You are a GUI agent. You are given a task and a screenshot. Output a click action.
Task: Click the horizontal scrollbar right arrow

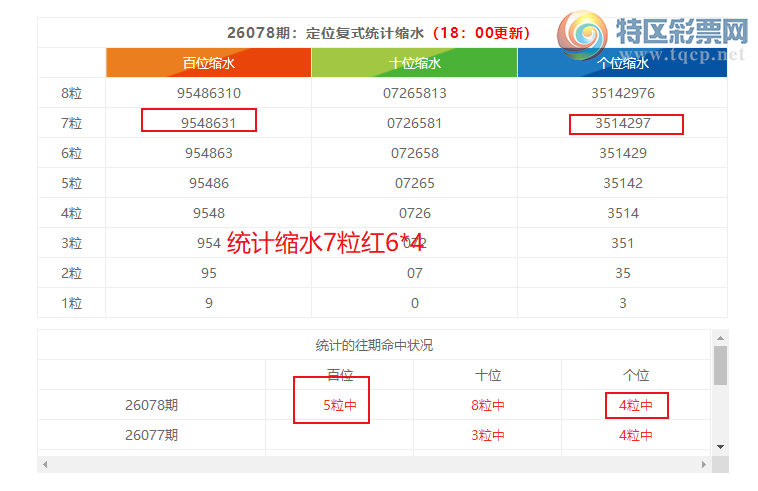[703, 464]
